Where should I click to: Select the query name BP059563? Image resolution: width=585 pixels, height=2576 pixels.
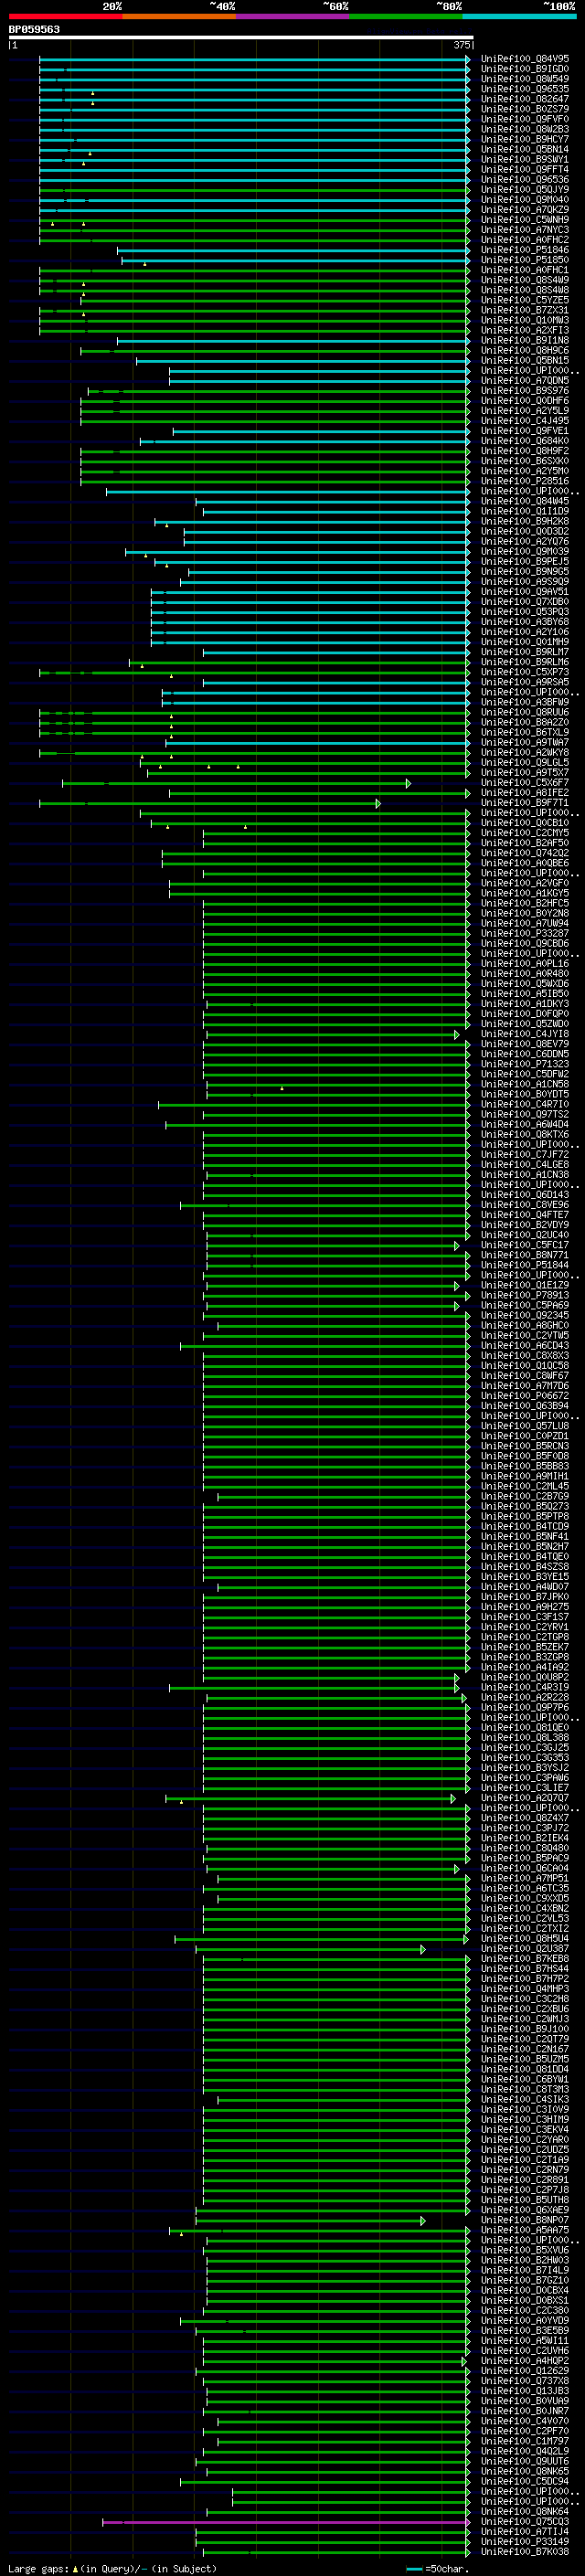click(x=34, y=29)
